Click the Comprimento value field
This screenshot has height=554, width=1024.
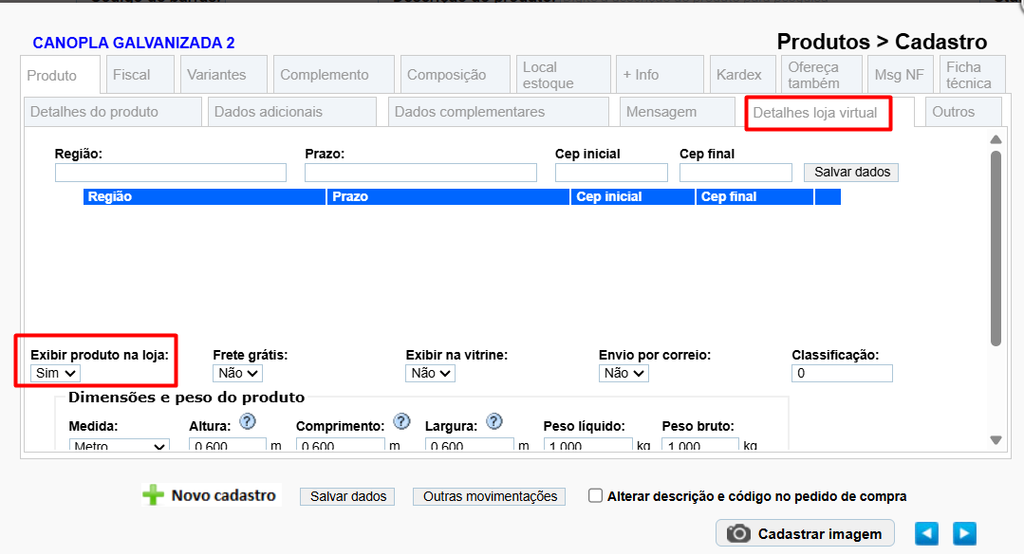click(340, 445)
